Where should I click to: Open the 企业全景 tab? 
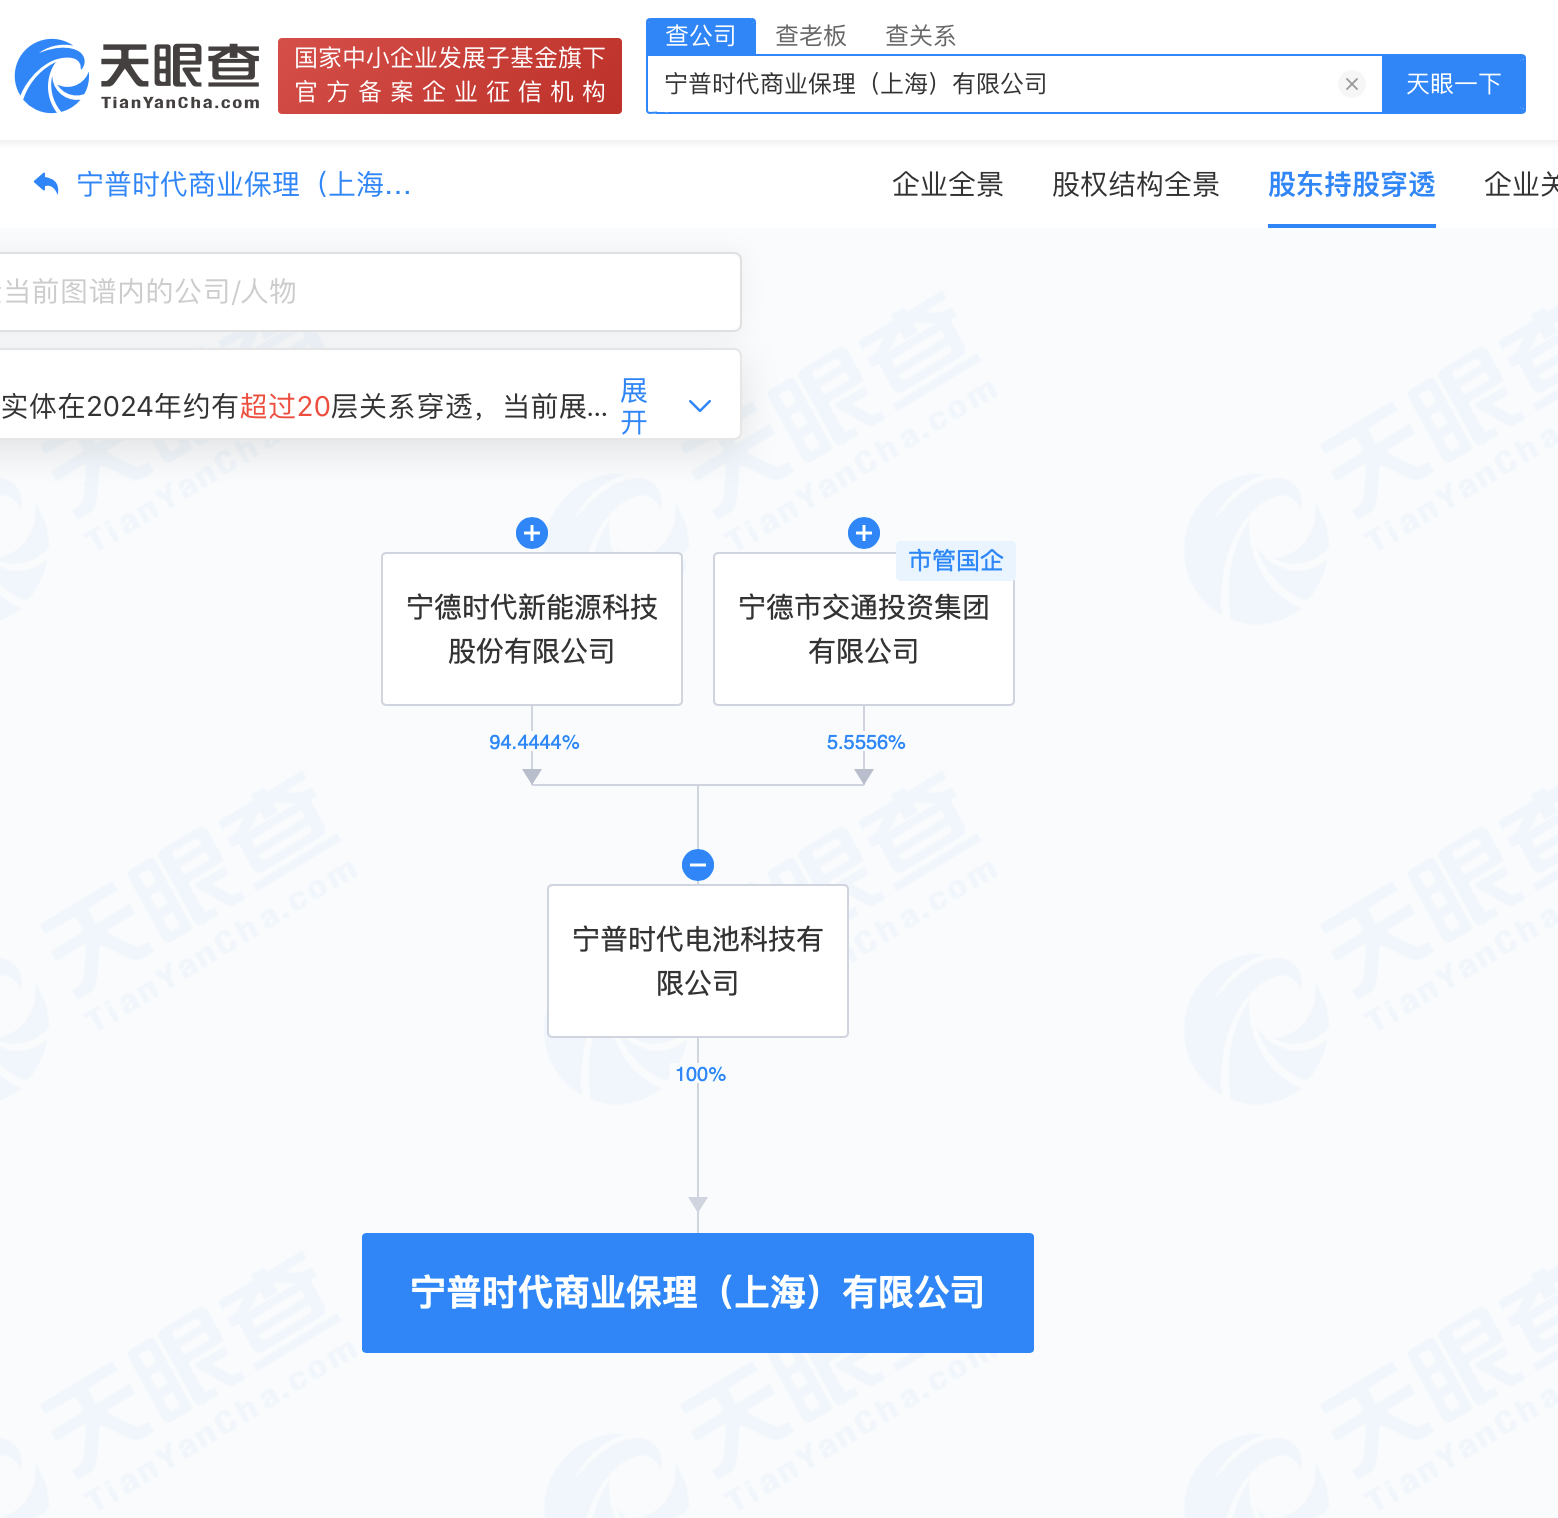pos(948,184)
